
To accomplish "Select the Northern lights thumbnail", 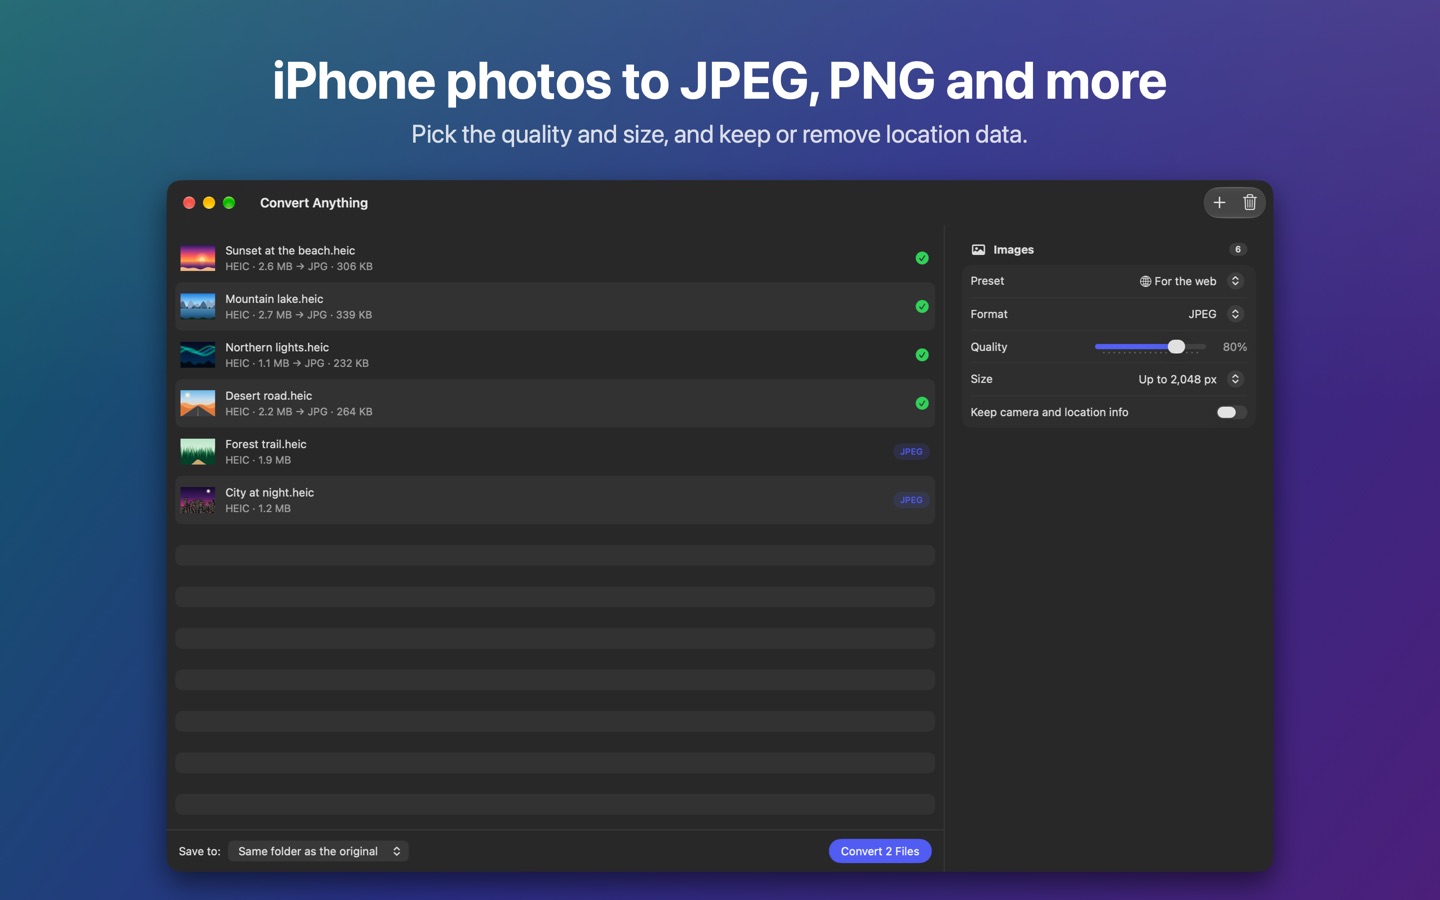I will [x=198, y=355].
